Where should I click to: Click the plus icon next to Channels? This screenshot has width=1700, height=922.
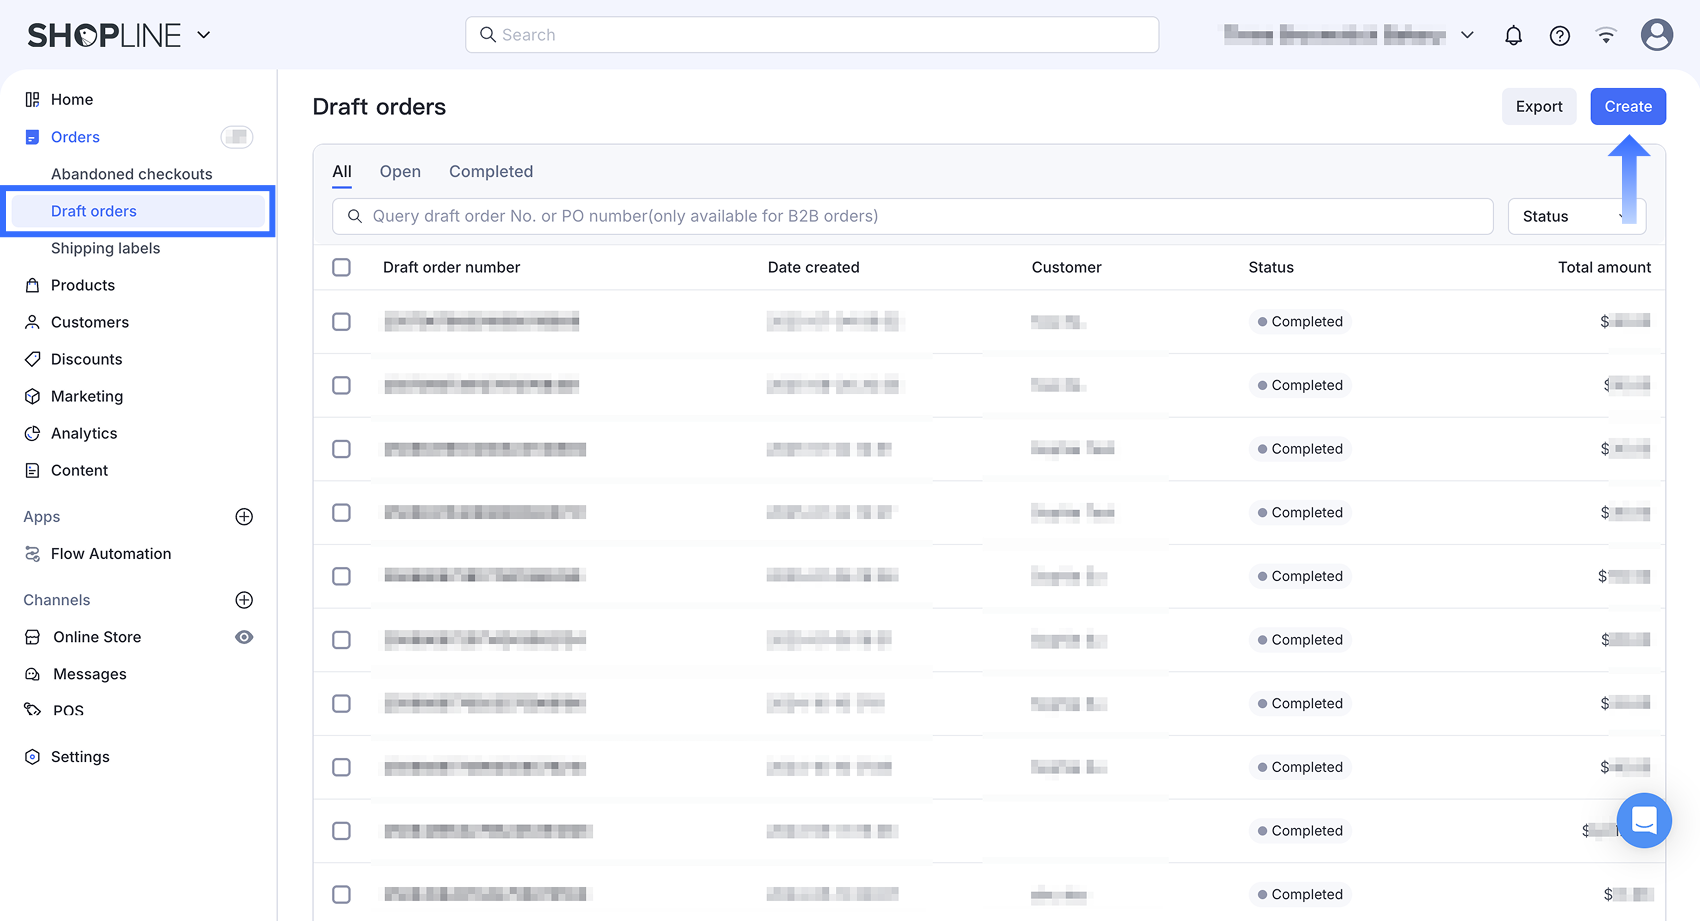click(244, 600)
